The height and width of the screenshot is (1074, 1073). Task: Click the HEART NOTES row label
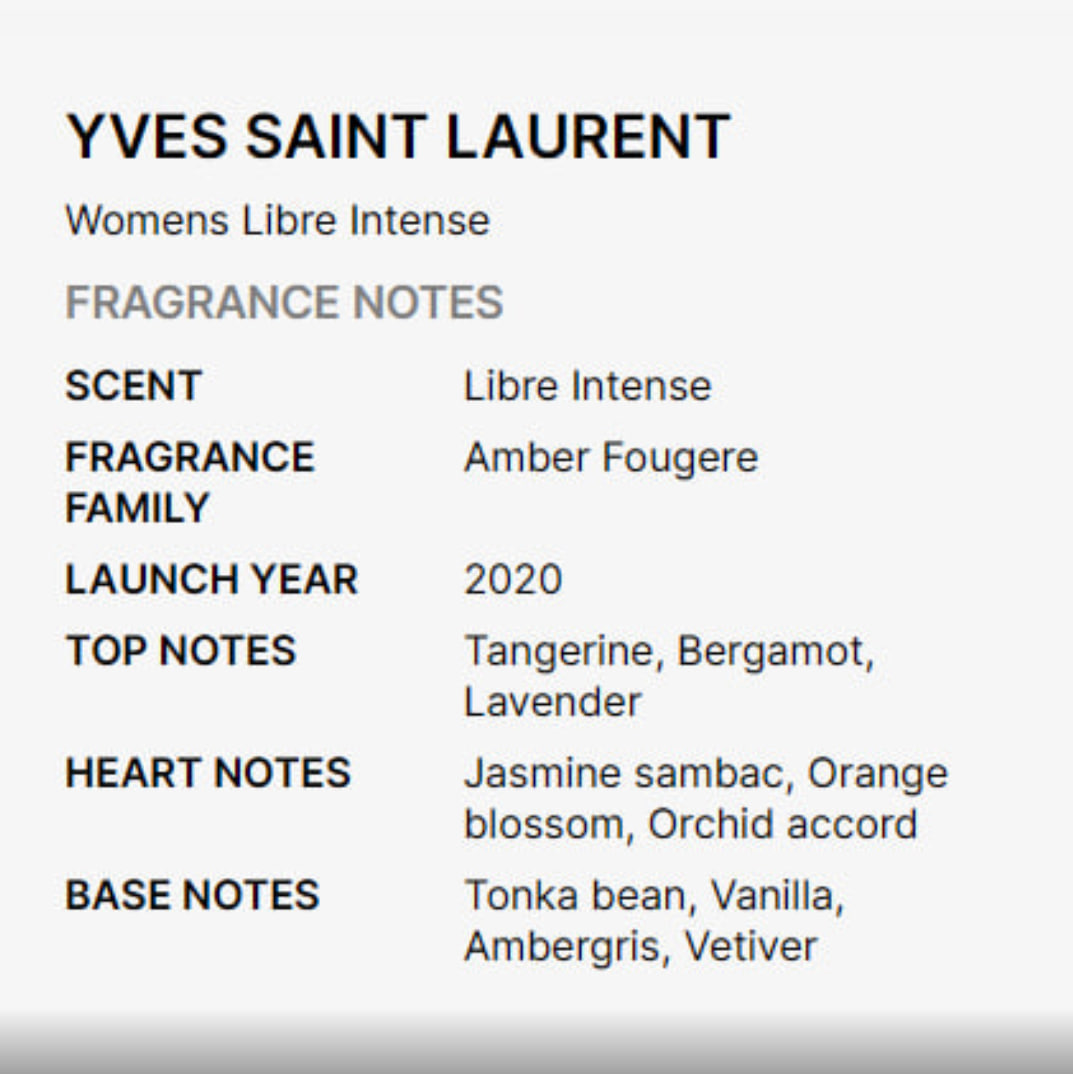tap(208, 773)
